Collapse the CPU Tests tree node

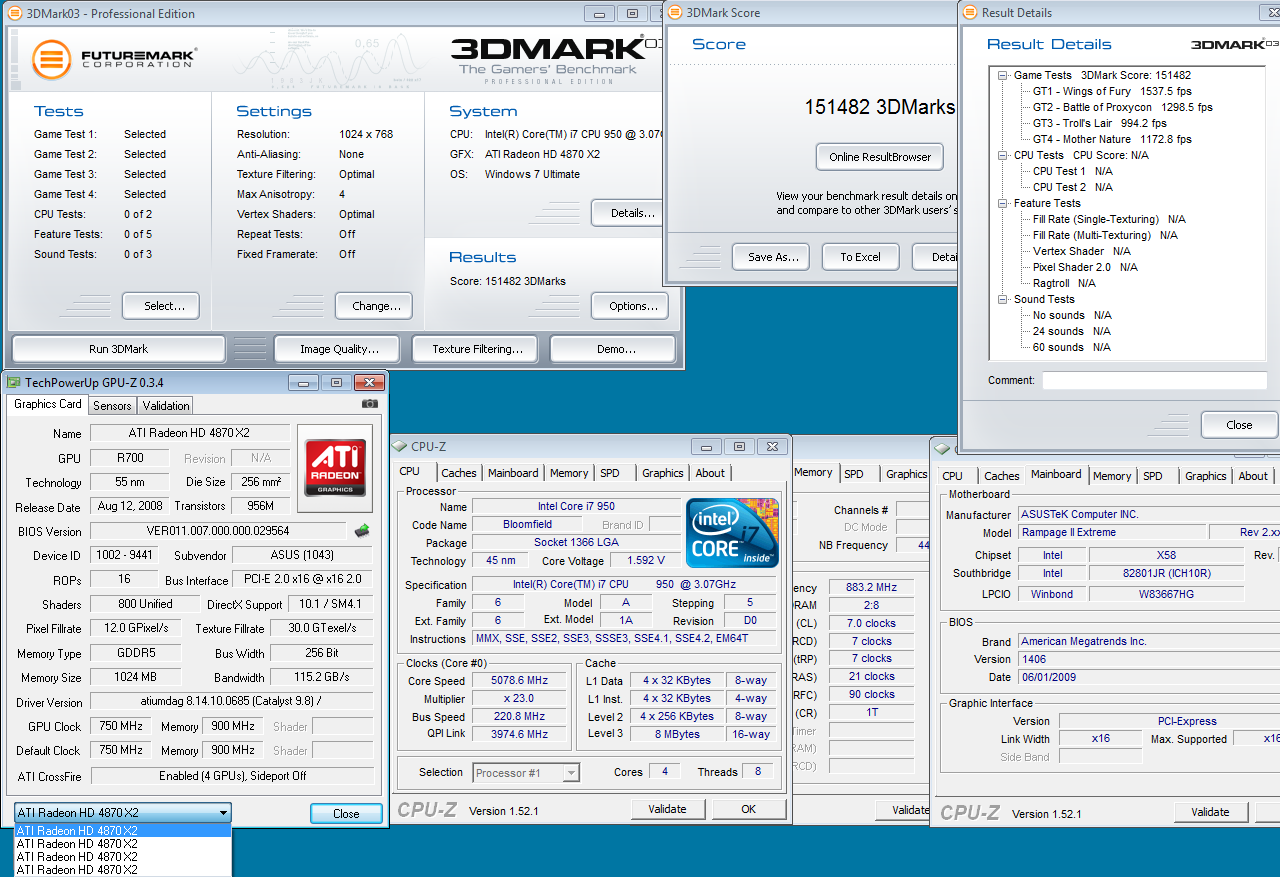[x=1003, y=155]
